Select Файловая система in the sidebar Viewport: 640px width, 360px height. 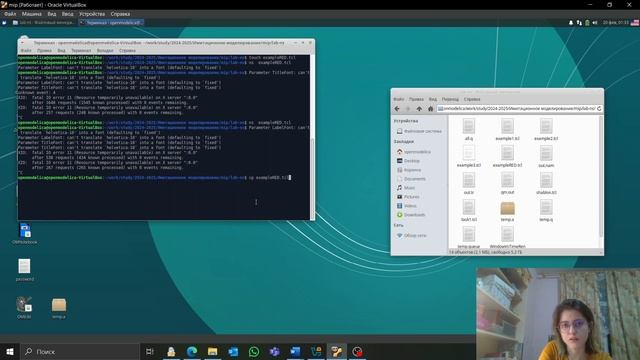(419, 131)
